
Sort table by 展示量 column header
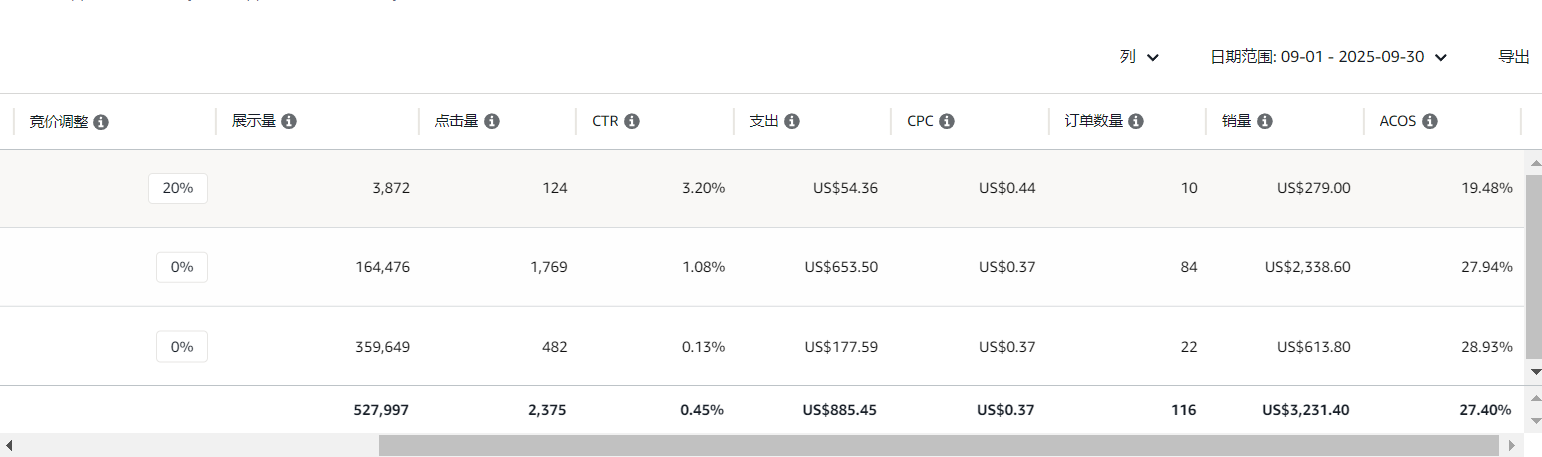pos(254,121)
